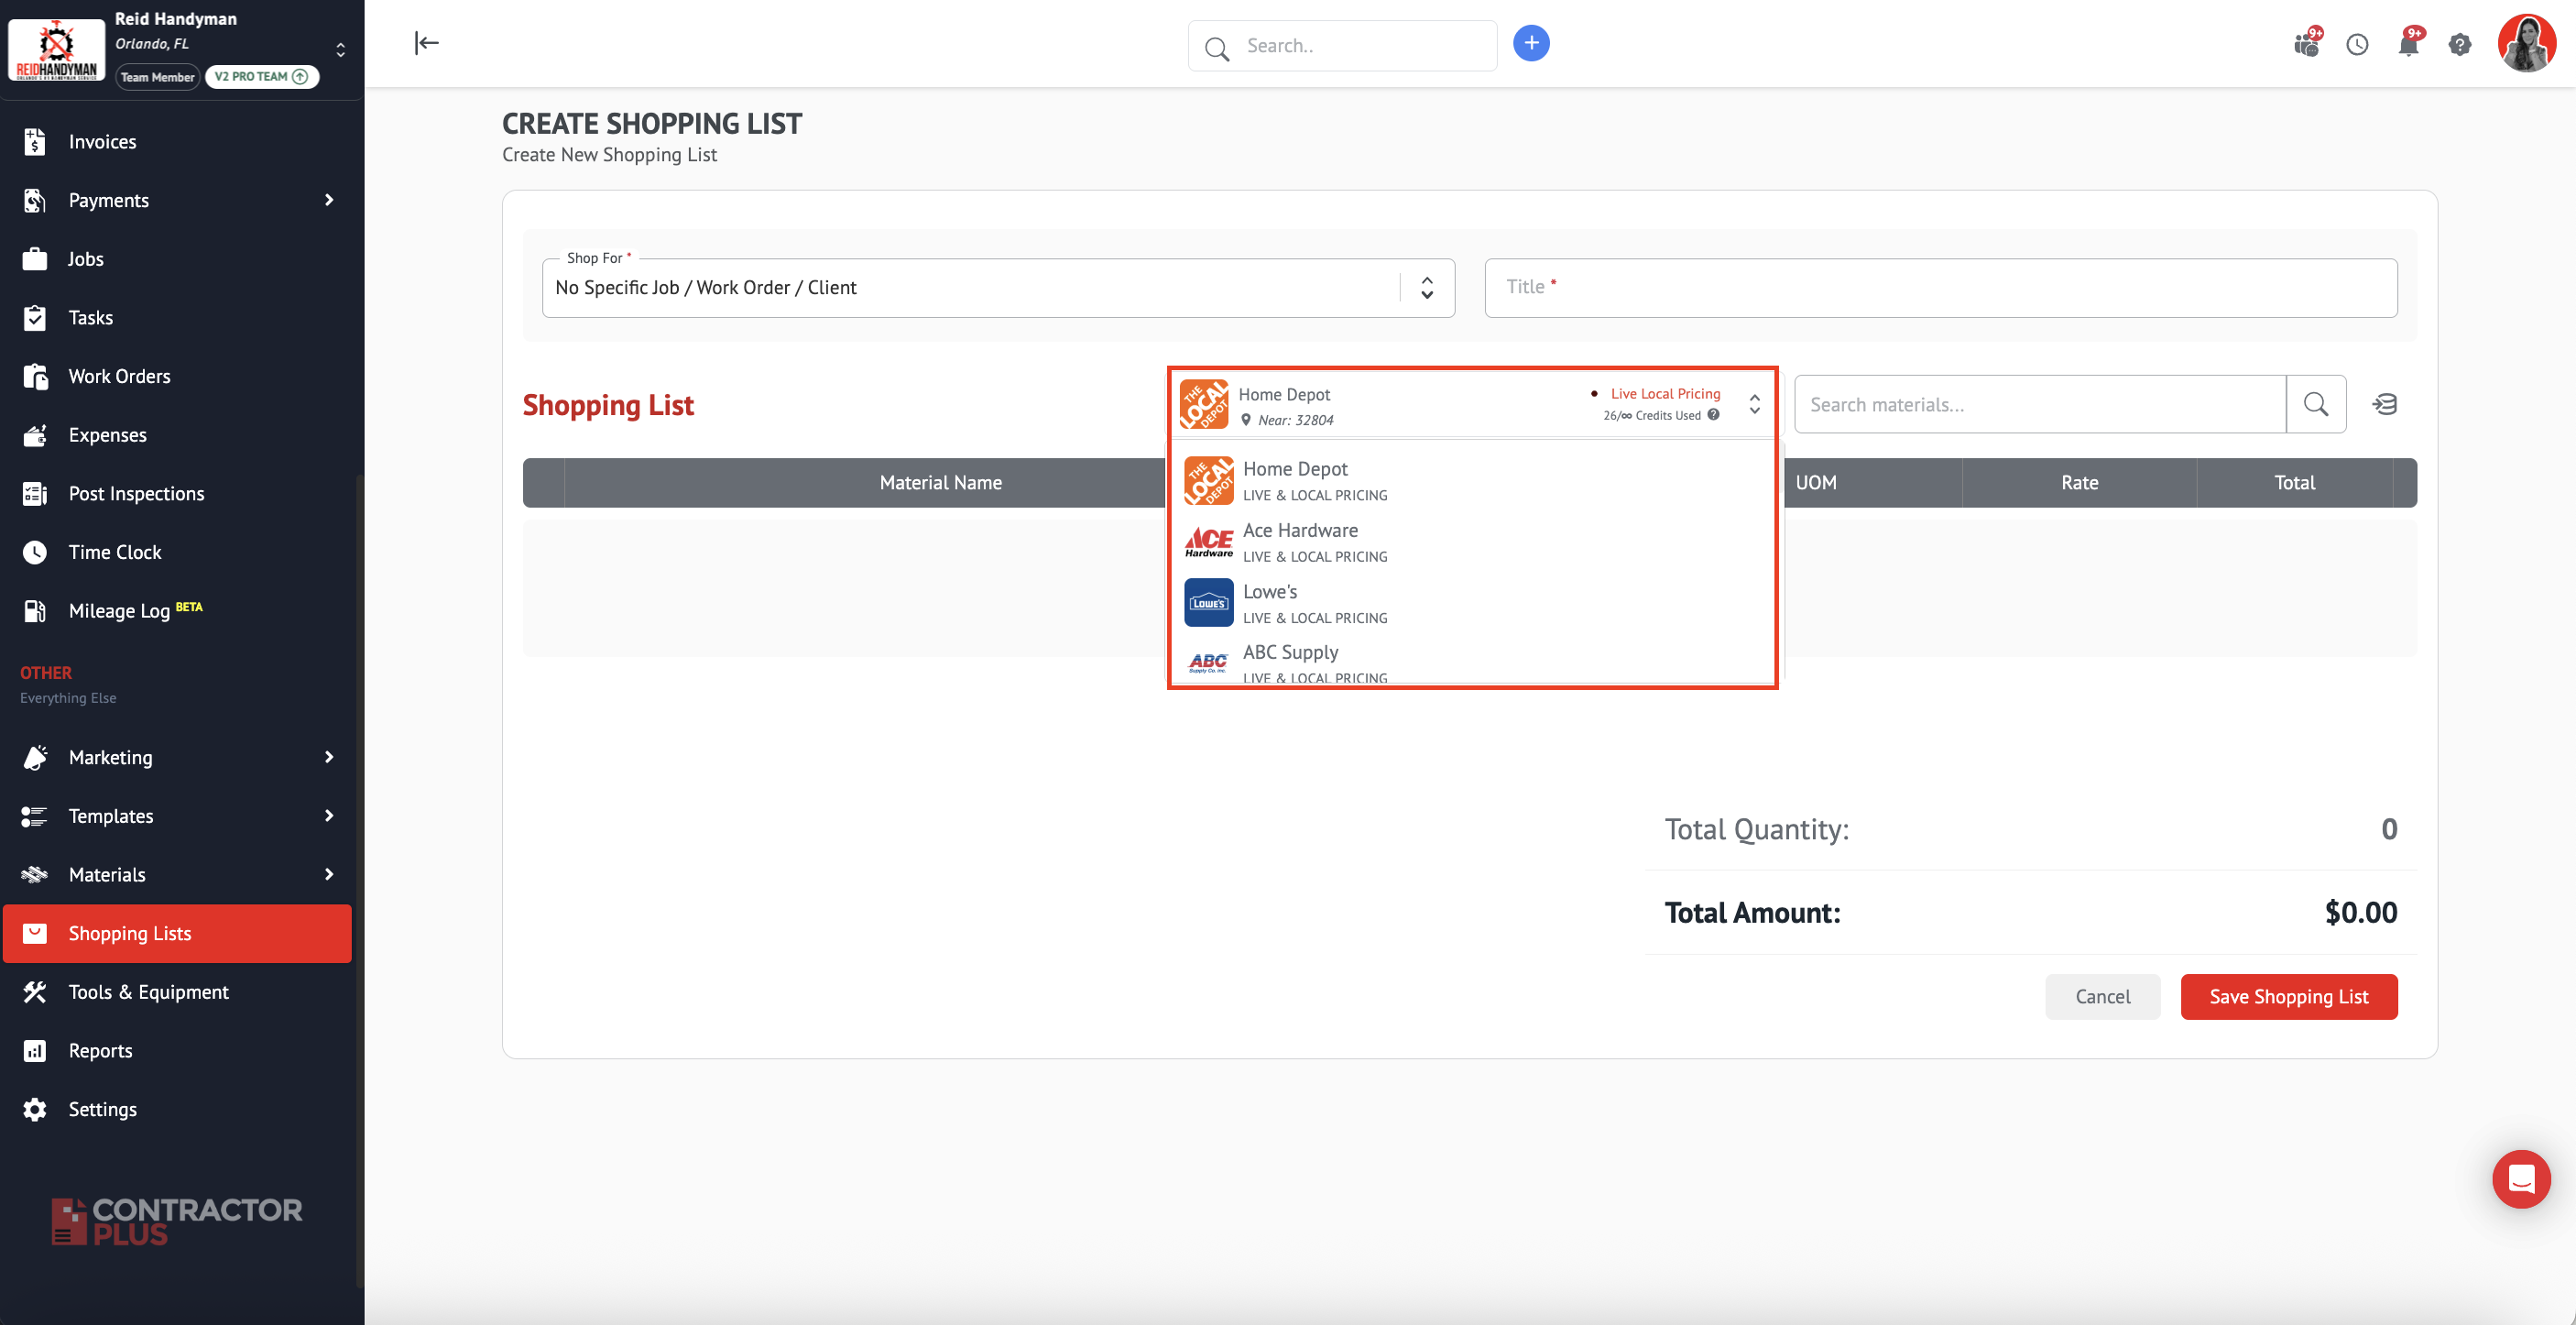Click the help question mark icon
The image size is (2576, 1325).
coord(2459,45)
